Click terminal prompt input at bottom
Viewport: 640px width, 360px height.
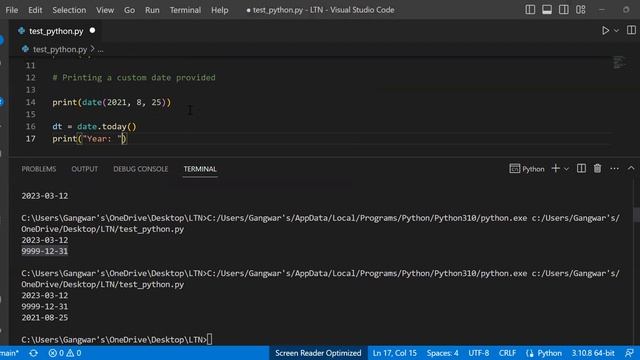tap(209, 340)
